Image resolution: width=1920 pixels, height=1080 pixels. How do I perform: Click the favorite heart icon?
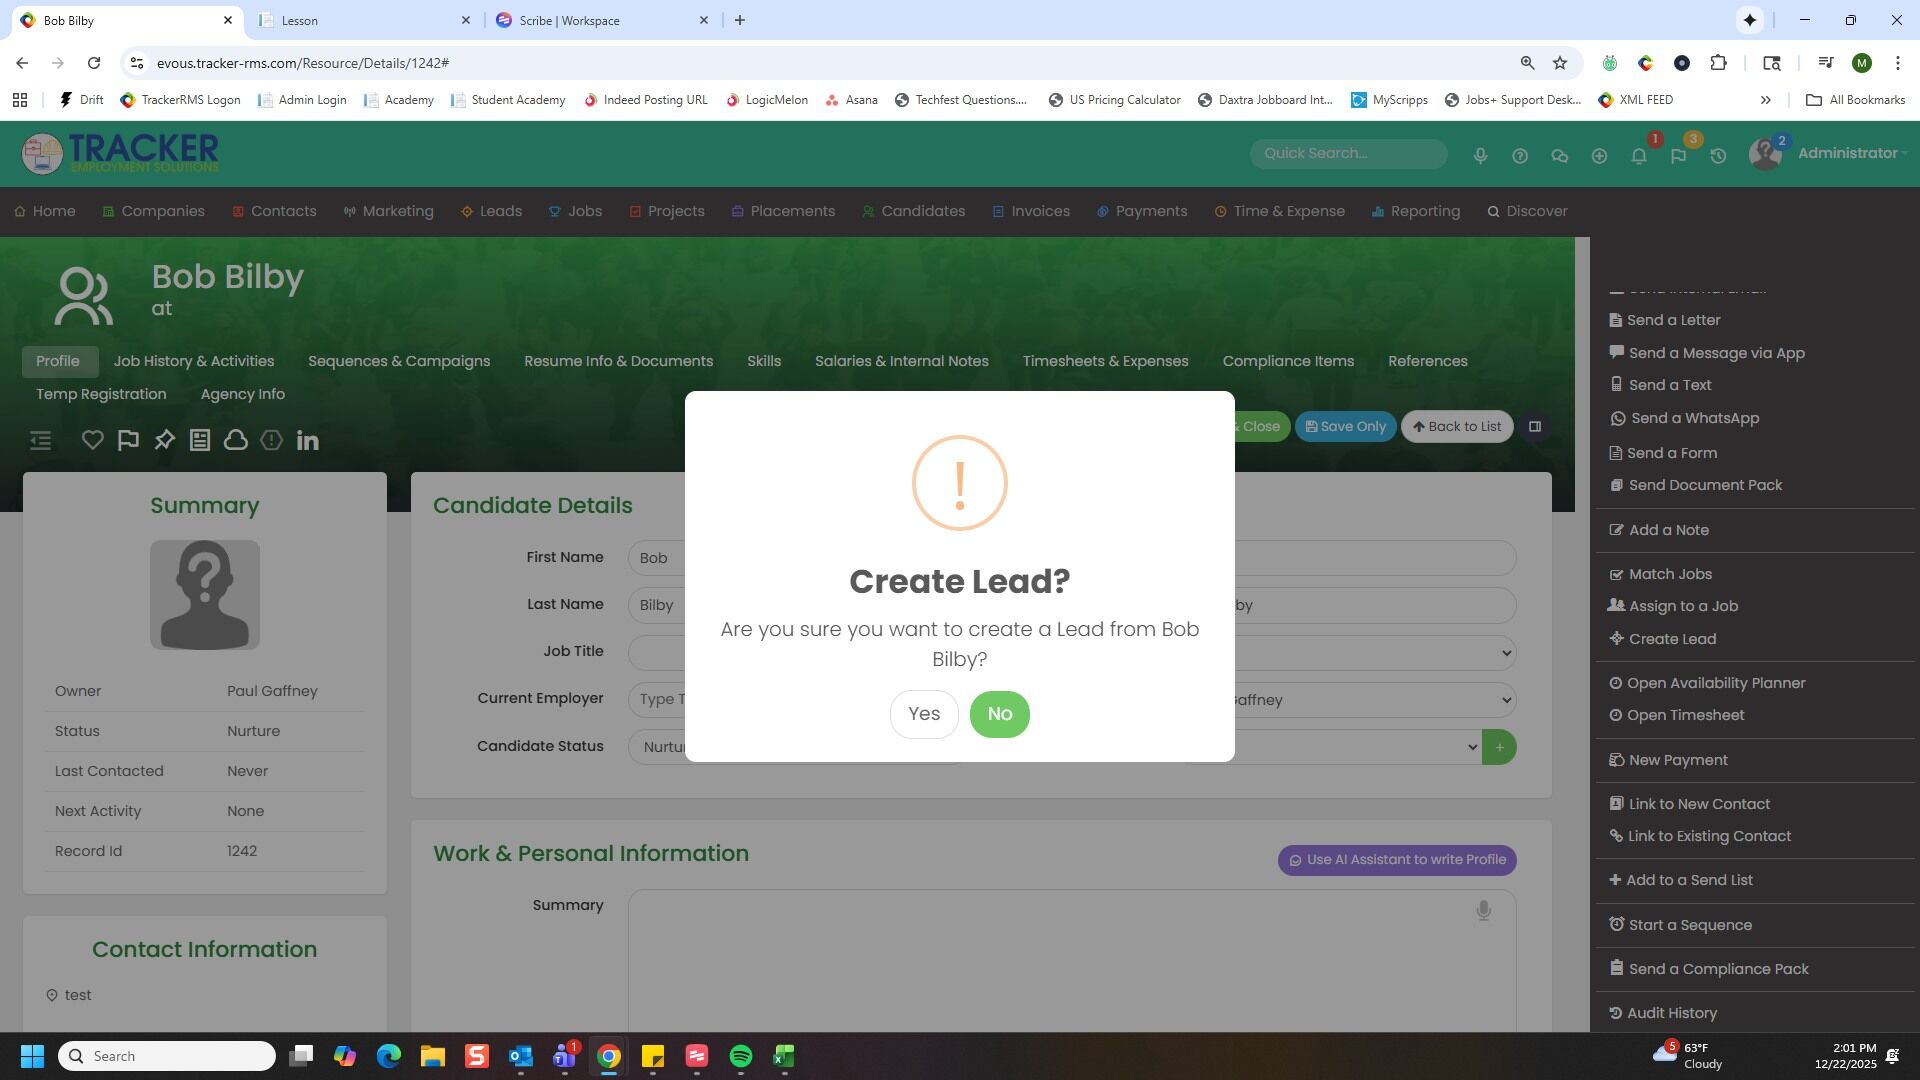click(x=93, y=440)
